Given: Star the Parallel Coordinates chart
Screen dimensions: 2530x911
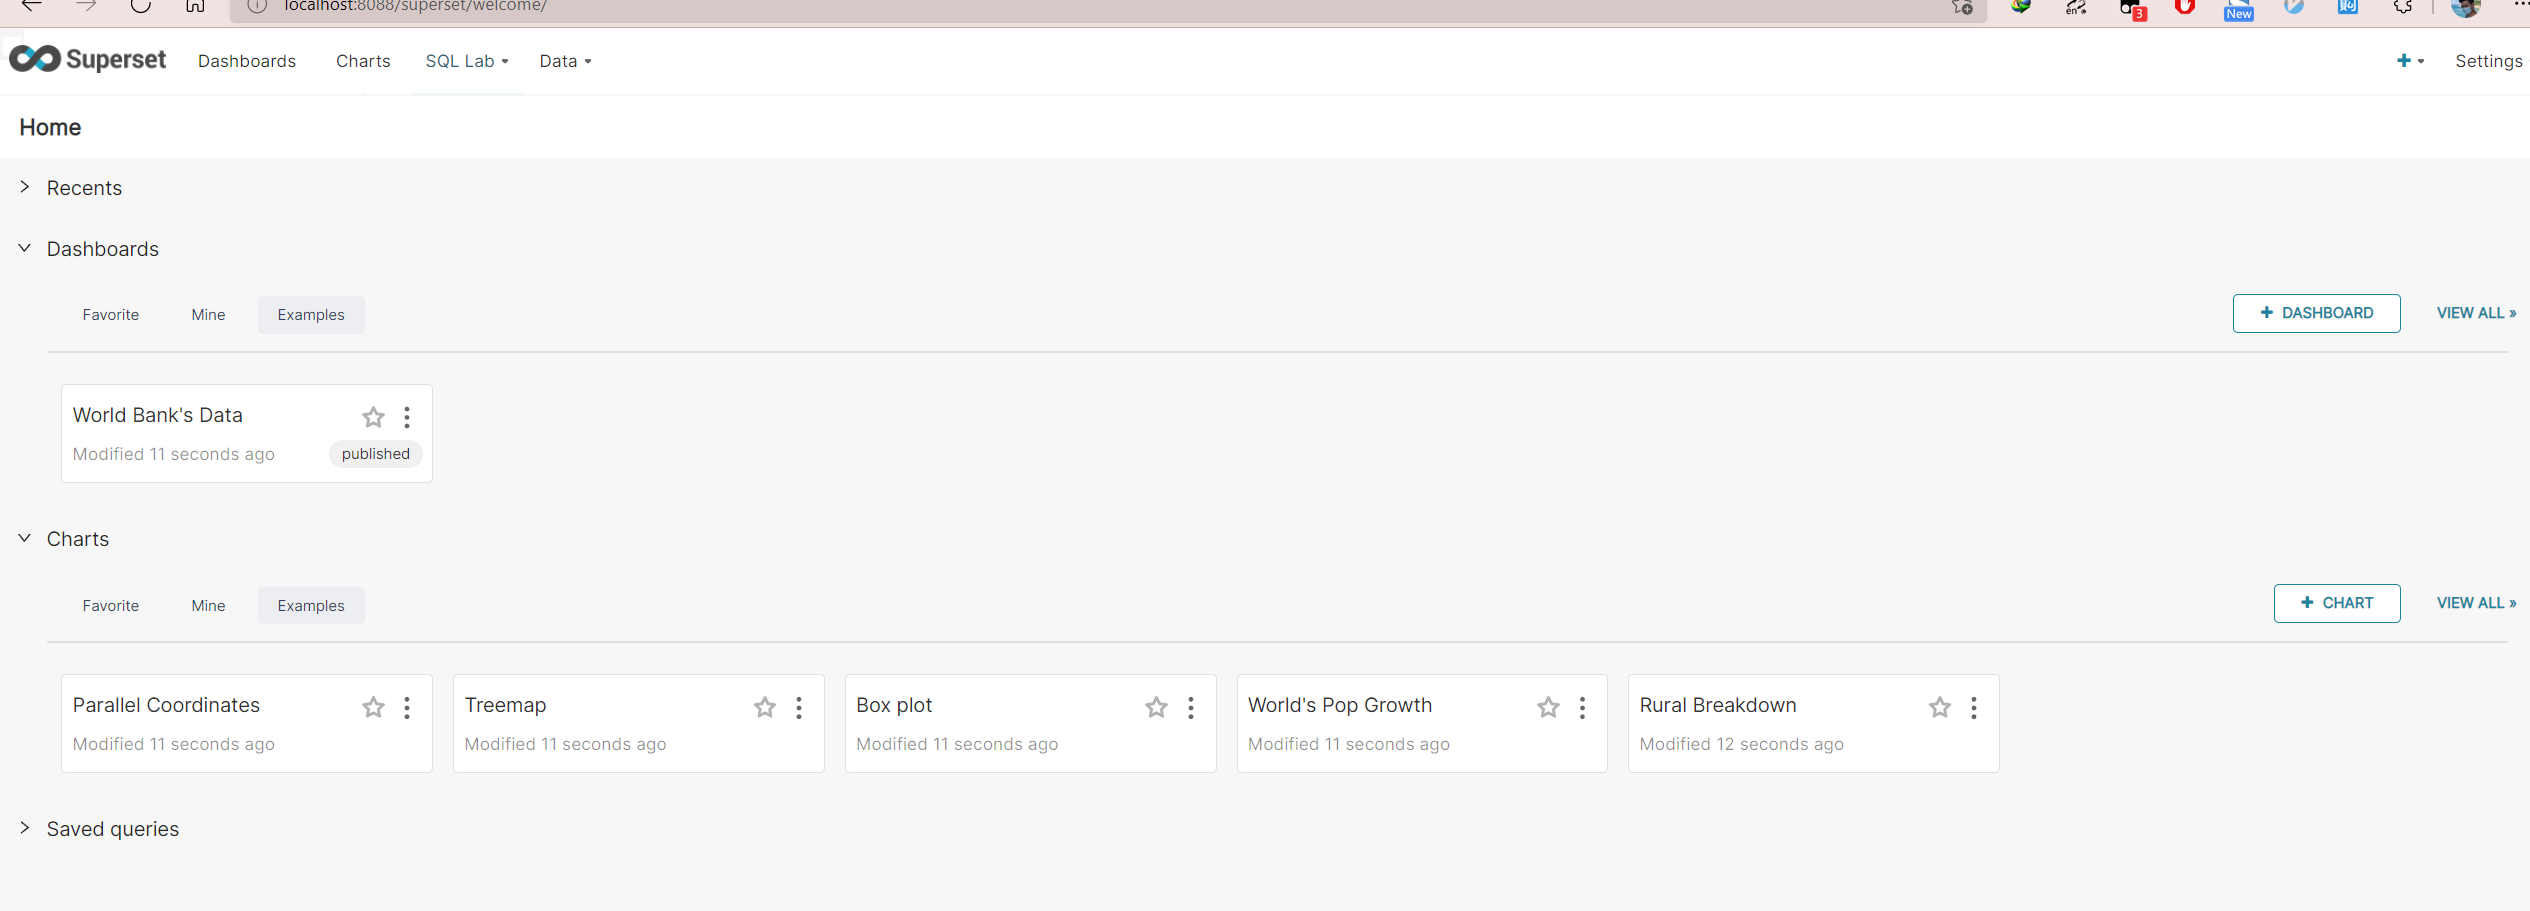Looking at the screenshot, I should [x=373, y=708].
